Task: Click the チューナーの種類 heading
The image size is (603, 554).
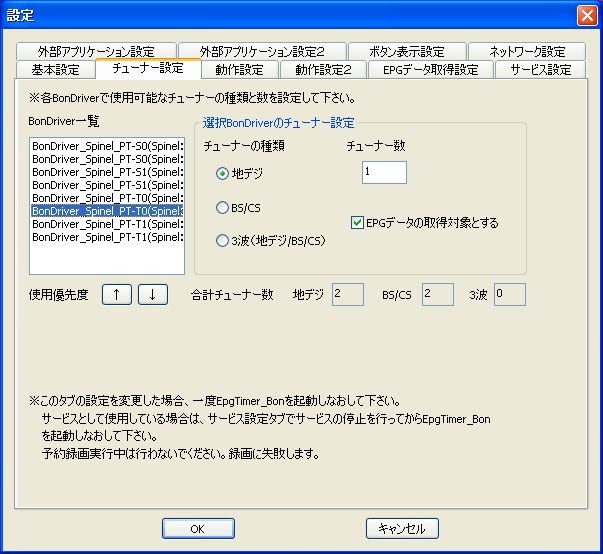Action: click(x=244, y=146)
